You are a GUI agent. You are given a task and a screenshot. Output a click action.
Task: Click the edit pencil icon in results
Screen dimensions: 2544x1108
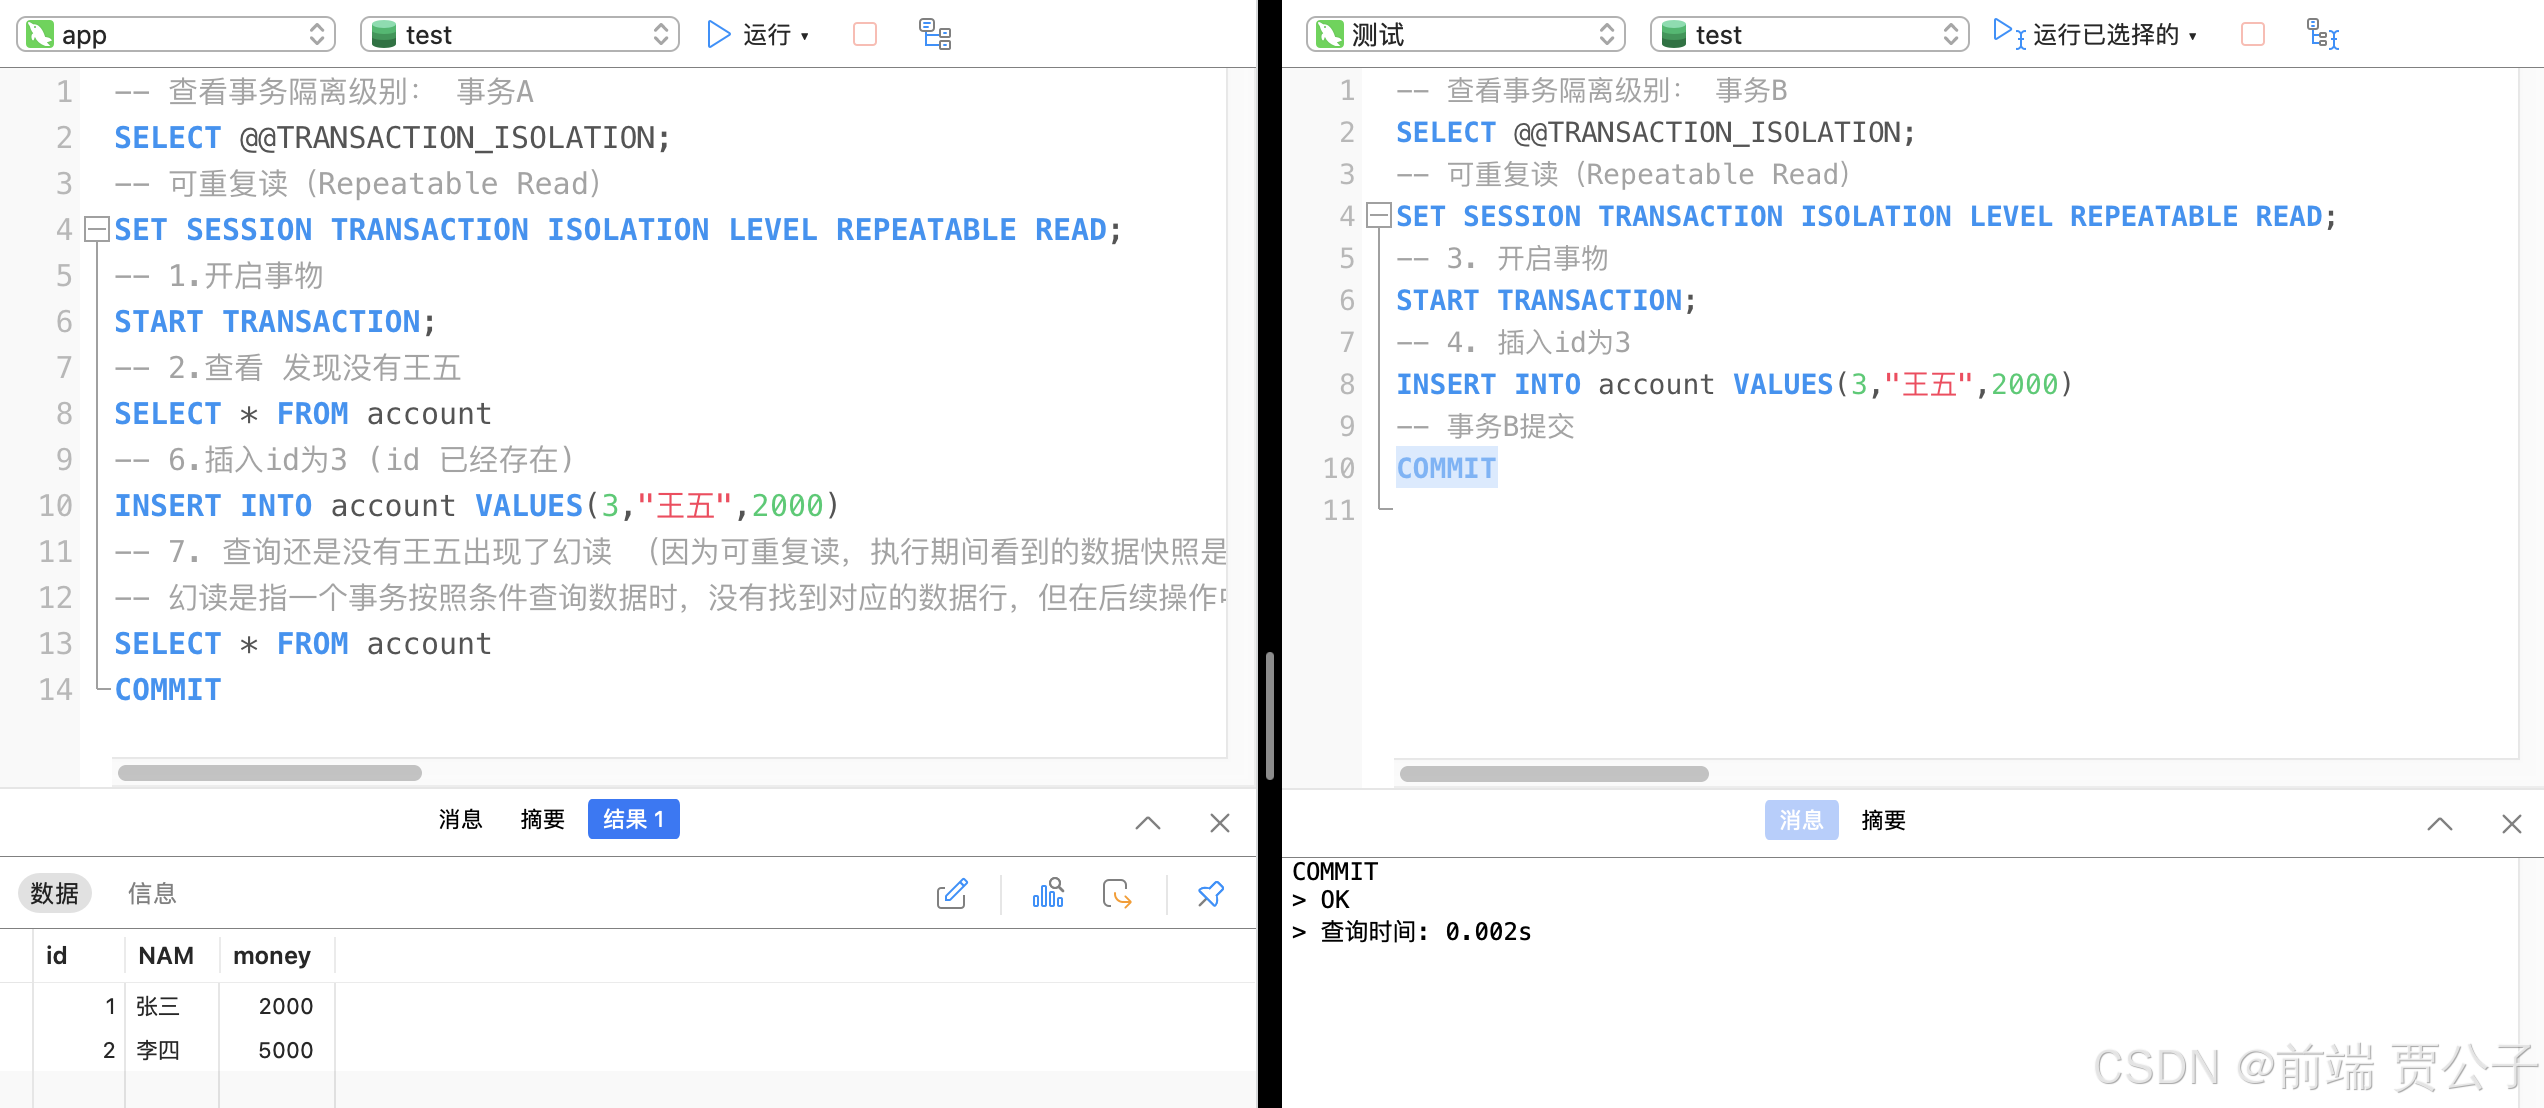[952, 894]
